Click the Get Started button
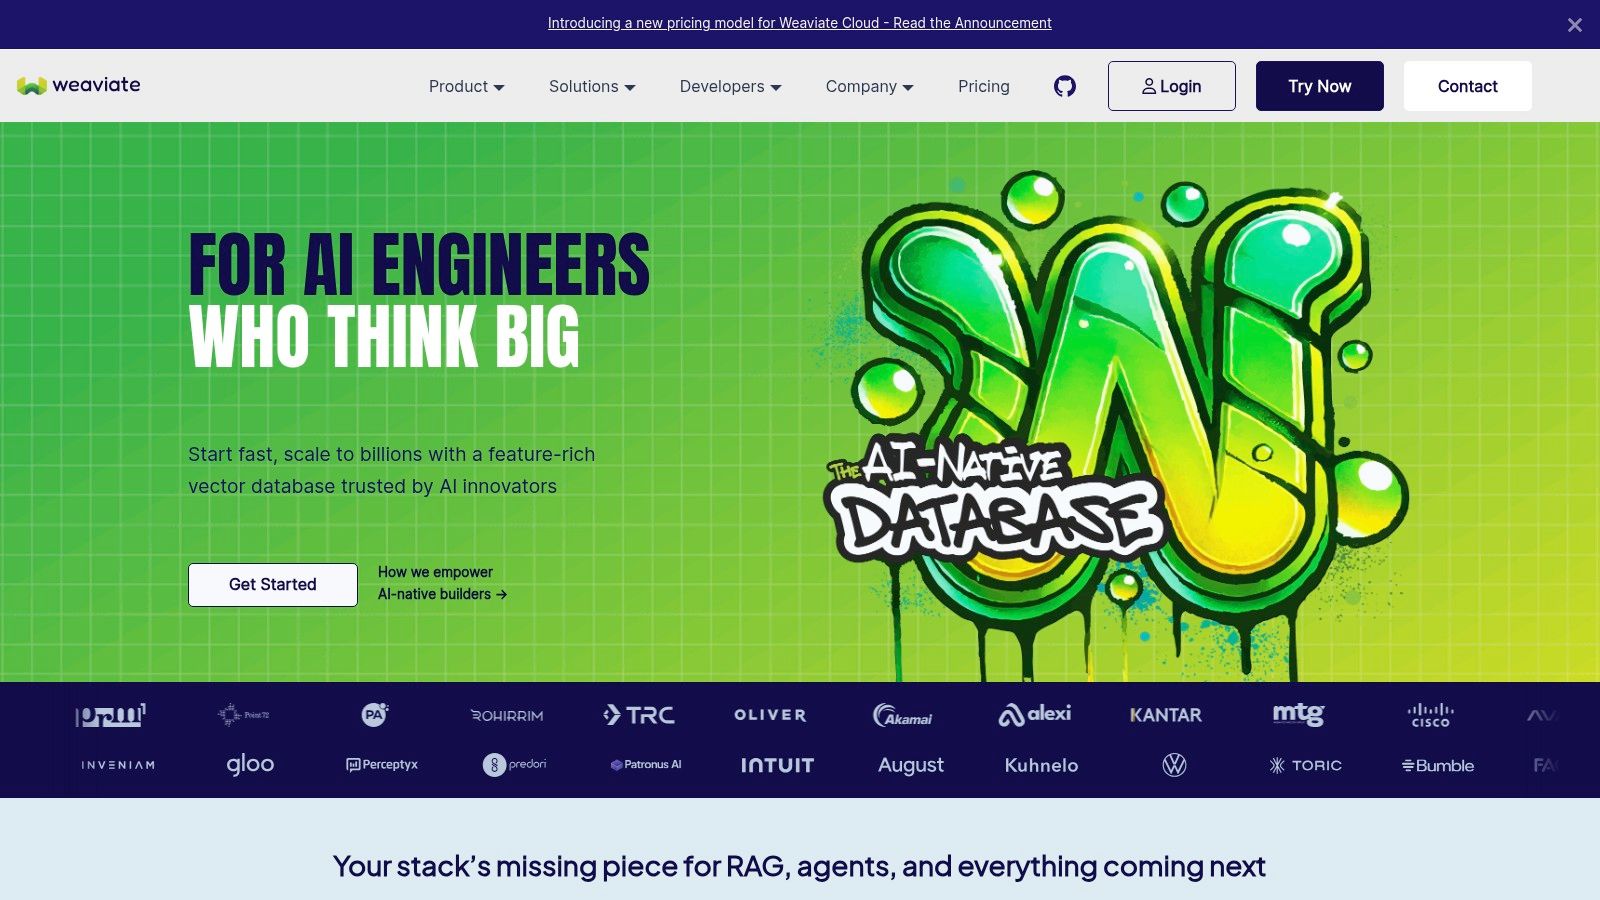This screenshot has height=900, width=1600. click(x=273, y=585)
